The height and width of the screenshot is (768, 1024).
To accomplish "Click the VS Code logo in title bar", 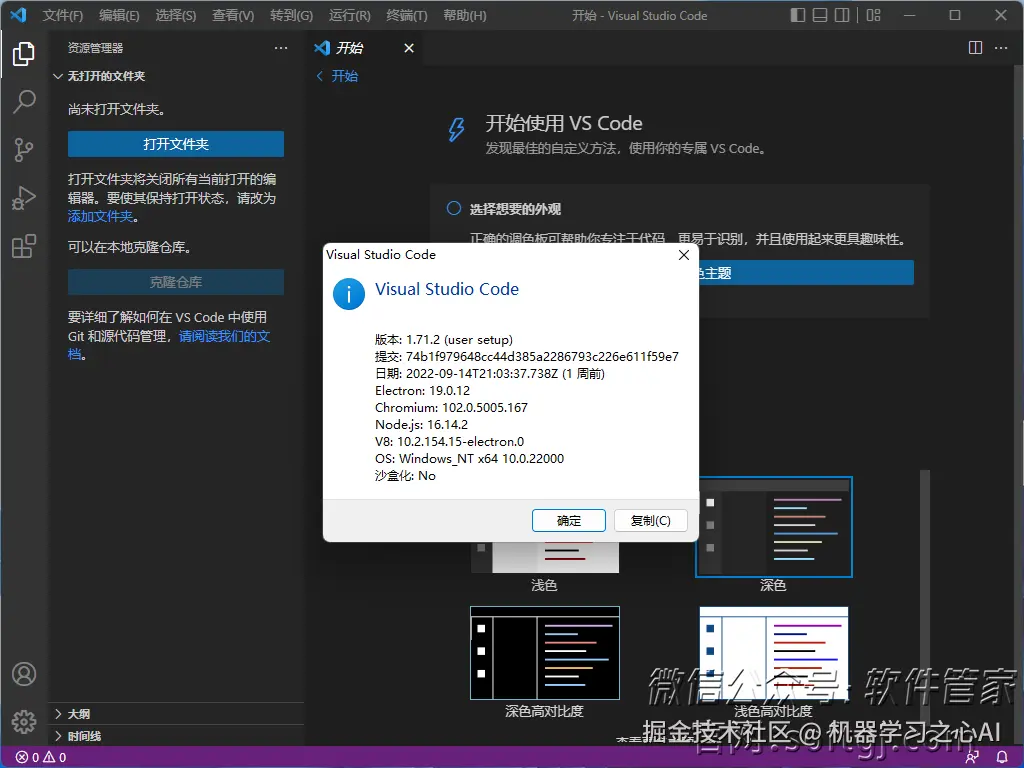I will [18, 14].
